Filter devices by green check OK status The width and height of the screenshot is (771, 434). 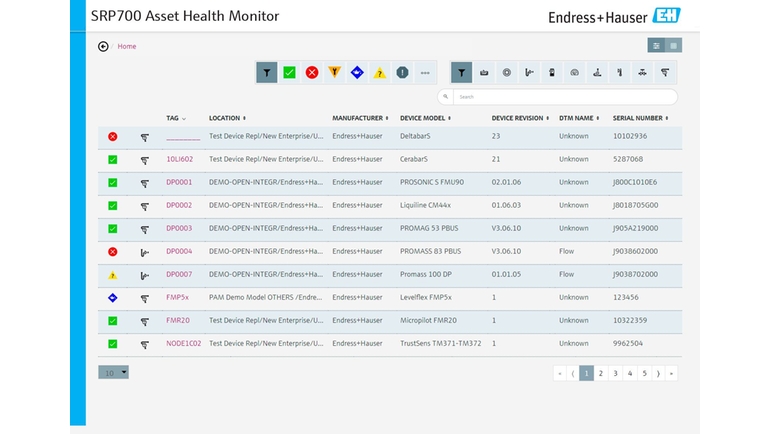[x=289, y=73]
